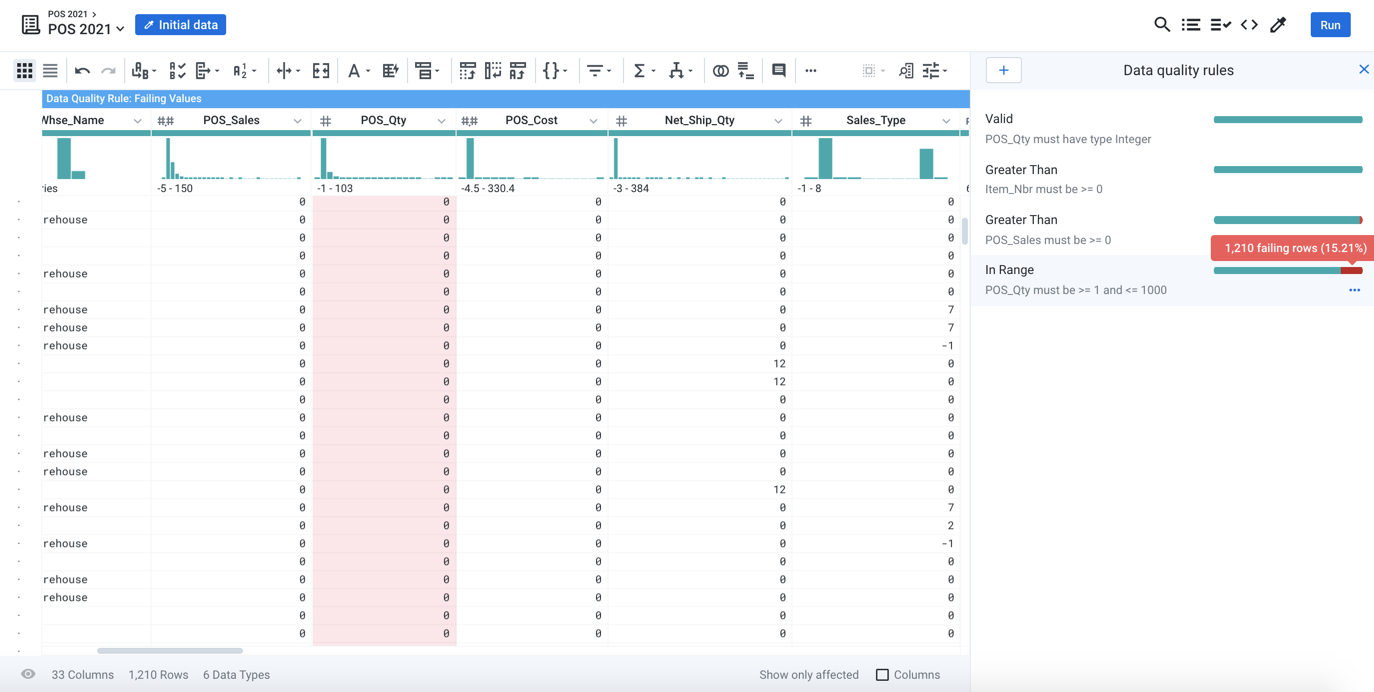This screenshot has height=692, width=1374.
Task: Click the data quality rules checklist icon
Action: pos(1220,25)
